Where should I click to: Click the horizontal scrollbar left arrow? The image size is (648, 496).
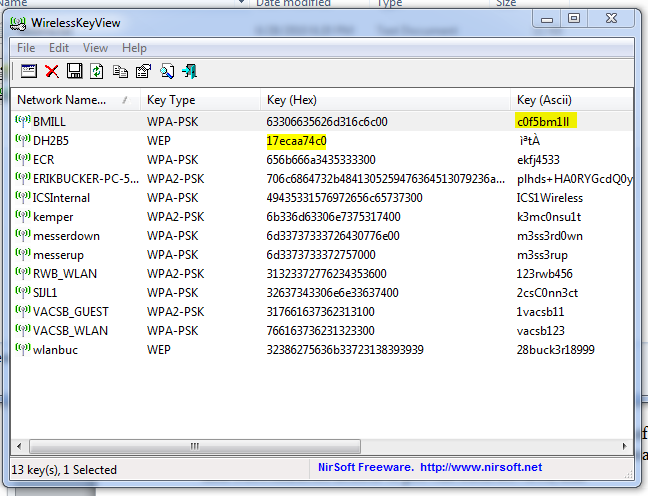click(x=19, y=446)
